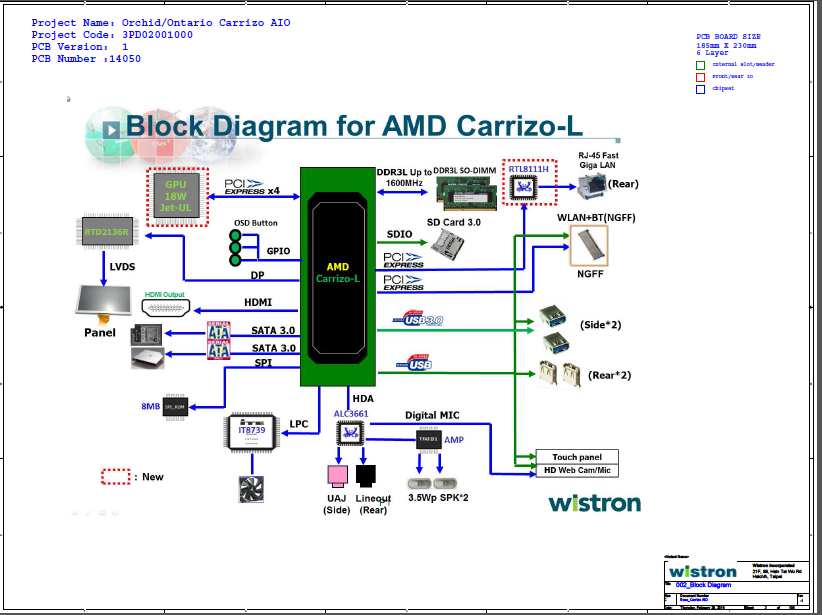Click the (Rear*2) USB label

pos(609,375)
